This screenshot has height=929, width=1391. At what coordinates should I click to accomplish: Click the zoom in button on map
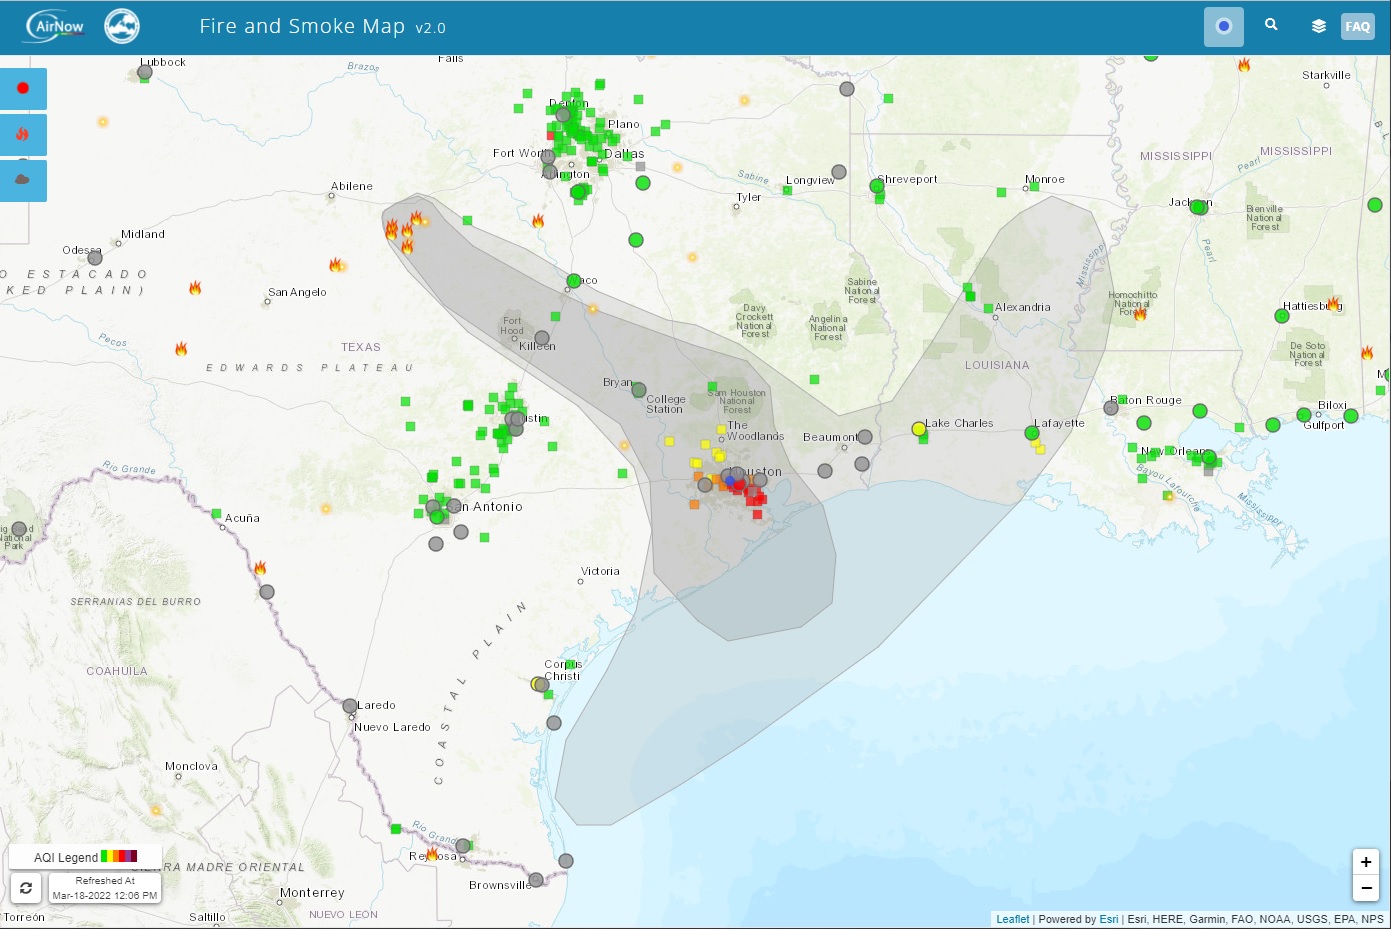pos(1365,861)
